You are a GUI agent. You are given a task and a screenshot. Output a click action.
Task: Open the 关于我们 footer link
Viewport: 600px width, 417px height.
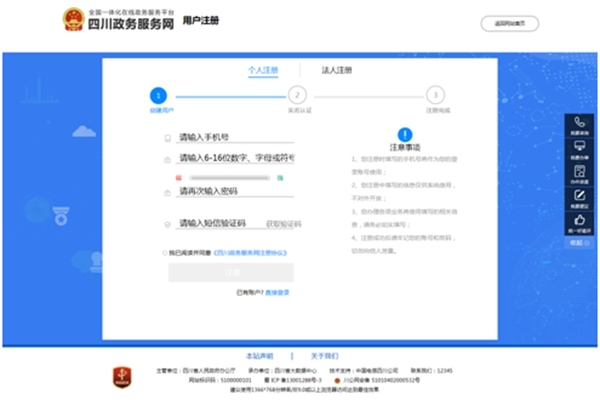pyautogui.click(x=324, y=355)
